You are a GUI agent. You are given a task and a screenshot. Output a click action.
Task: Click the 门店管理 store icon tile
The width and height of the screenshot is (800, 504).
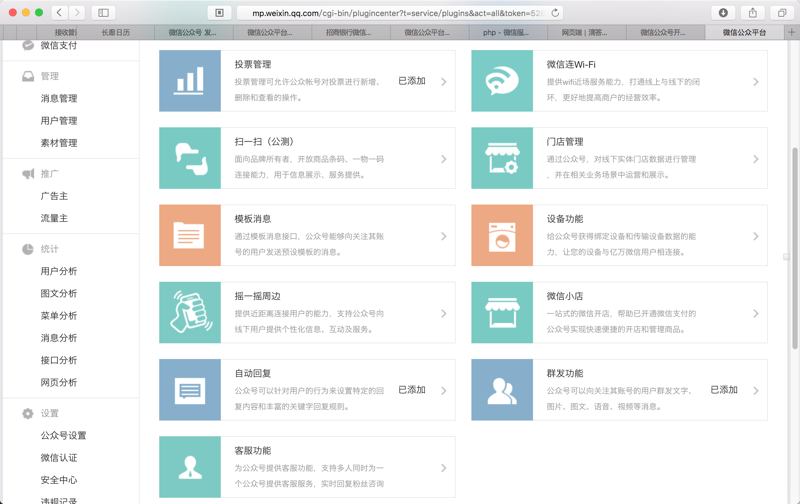click(502, 158)
